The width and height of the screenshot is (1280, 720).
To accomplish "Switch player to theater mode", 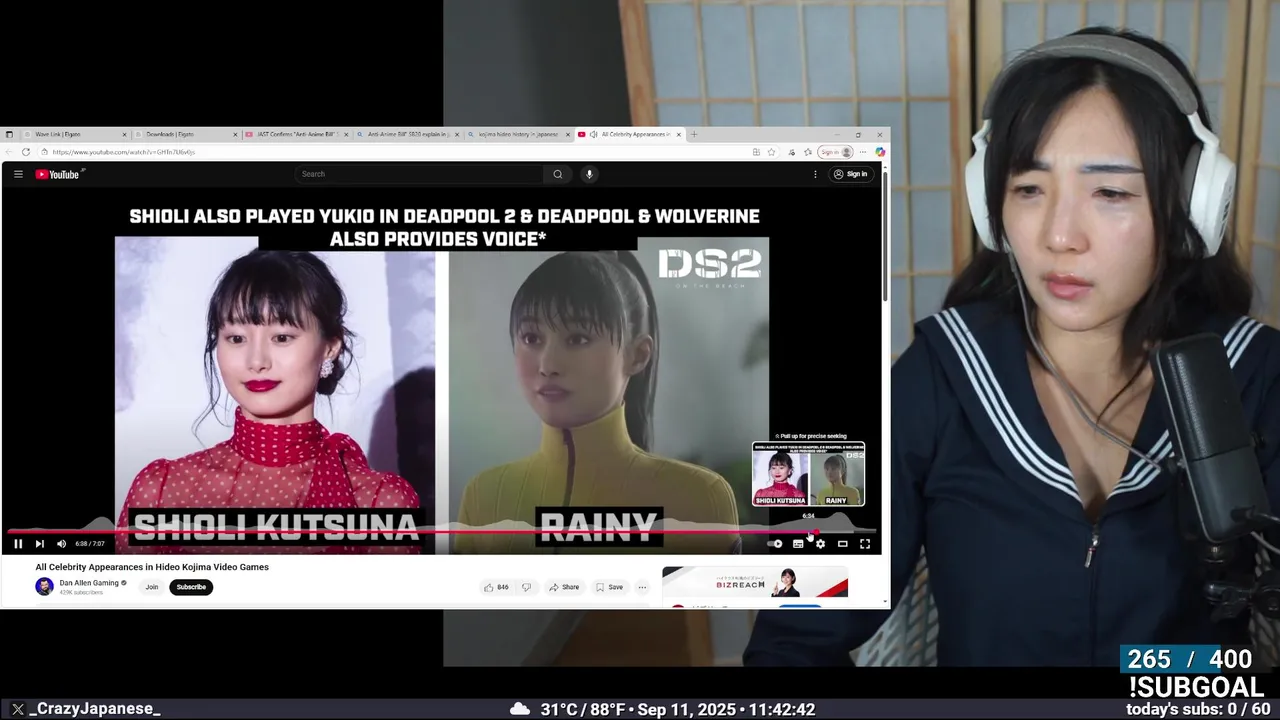I will (x=842, y=544).
